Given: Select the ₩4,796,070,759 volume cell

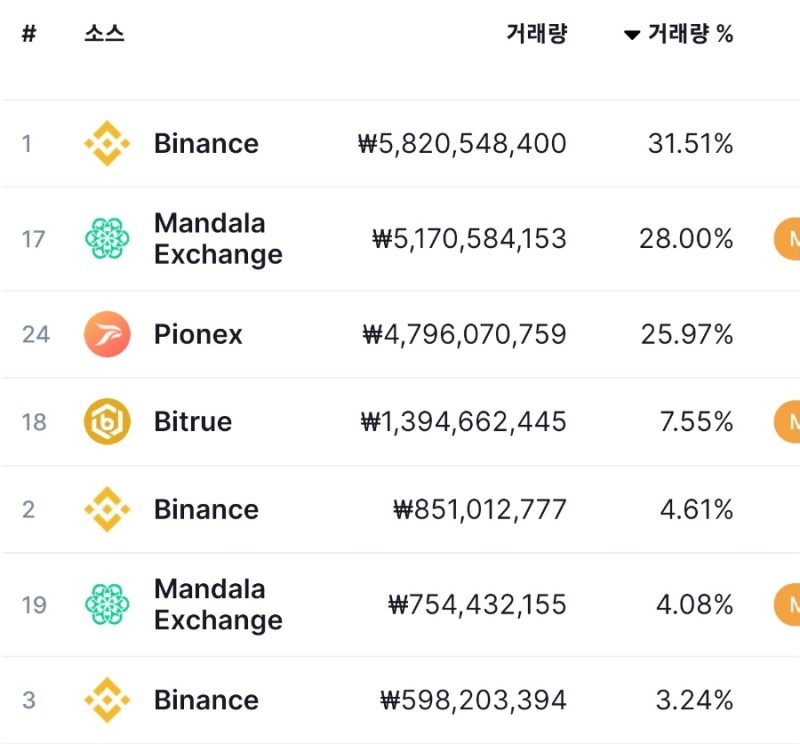Looking at the screenshot, I should pyautogui.click(x=464, y=335).
